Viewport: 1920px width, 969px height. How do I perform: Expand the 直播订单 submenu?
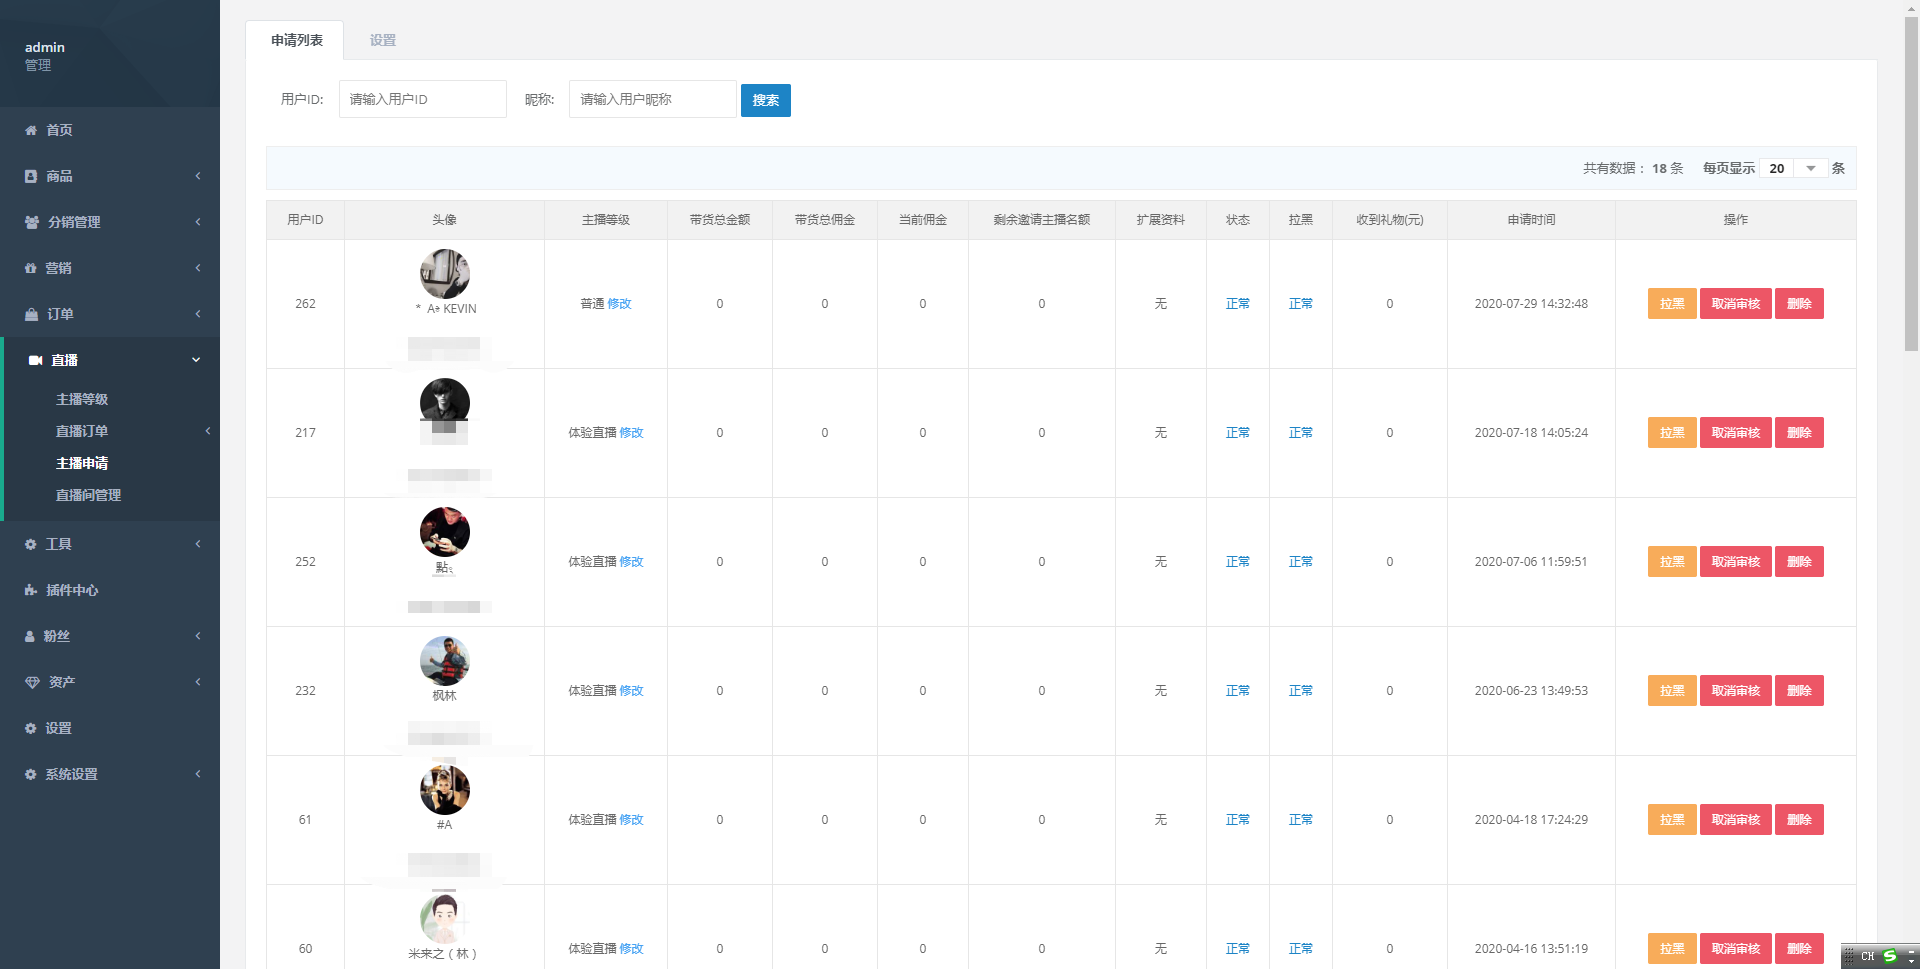pyautogui.click(x=207, y=431)
